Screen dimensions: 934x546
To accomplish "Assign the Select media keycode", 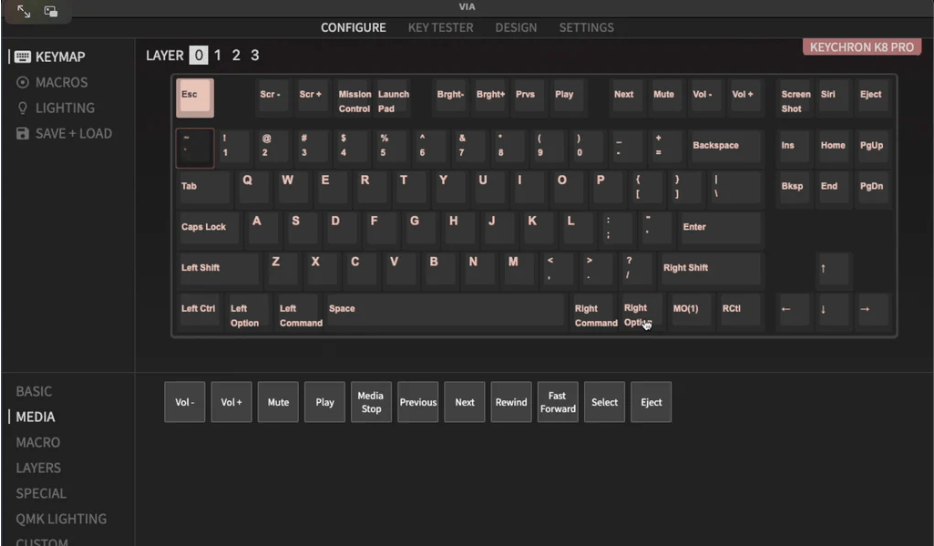I will 605,402.
